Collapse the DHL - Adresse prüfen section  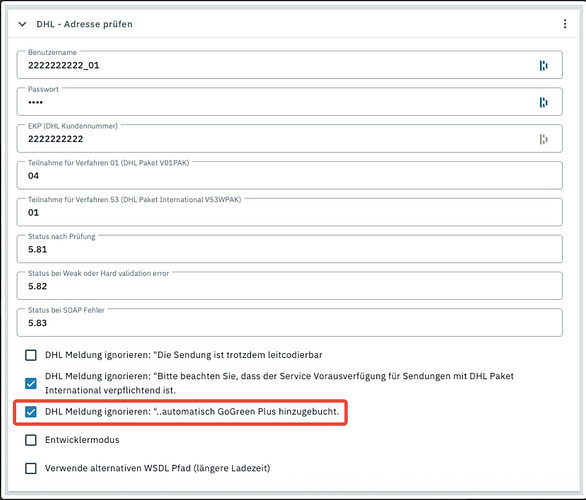22,24
